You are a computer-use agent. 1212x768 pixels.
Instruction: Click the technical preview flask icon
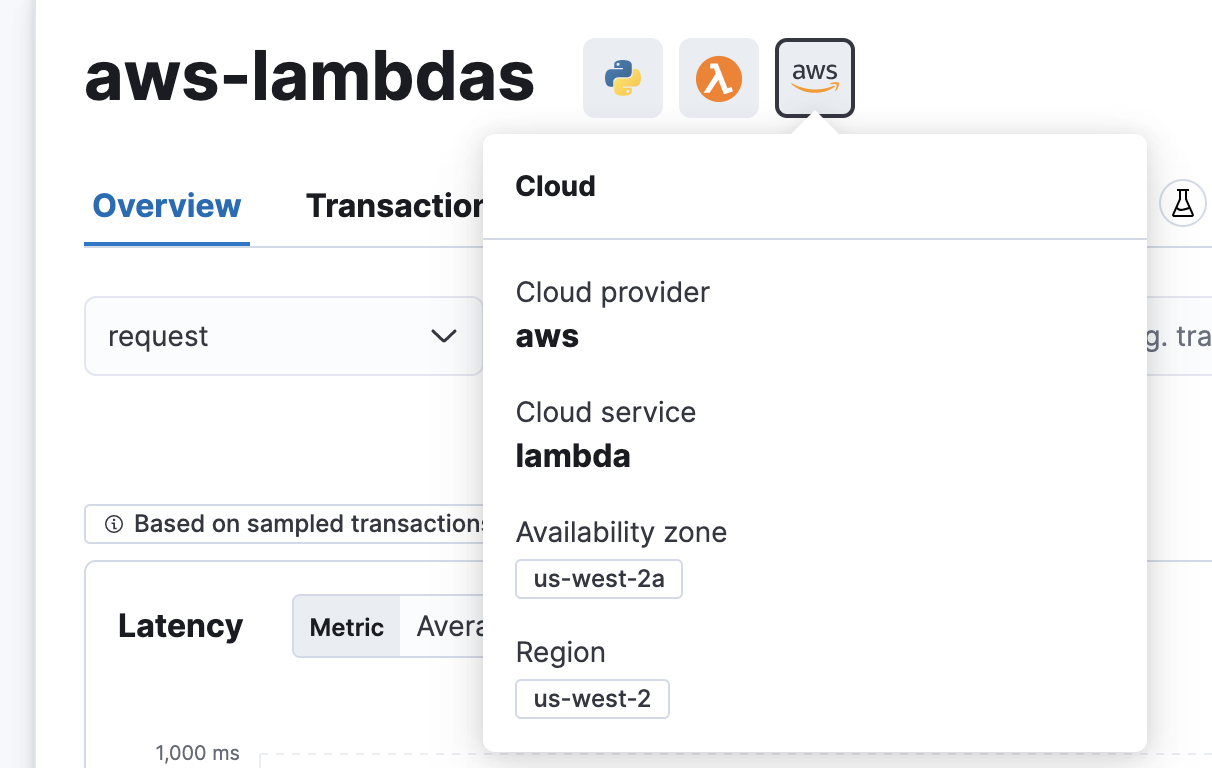[x=1183, y=203]
